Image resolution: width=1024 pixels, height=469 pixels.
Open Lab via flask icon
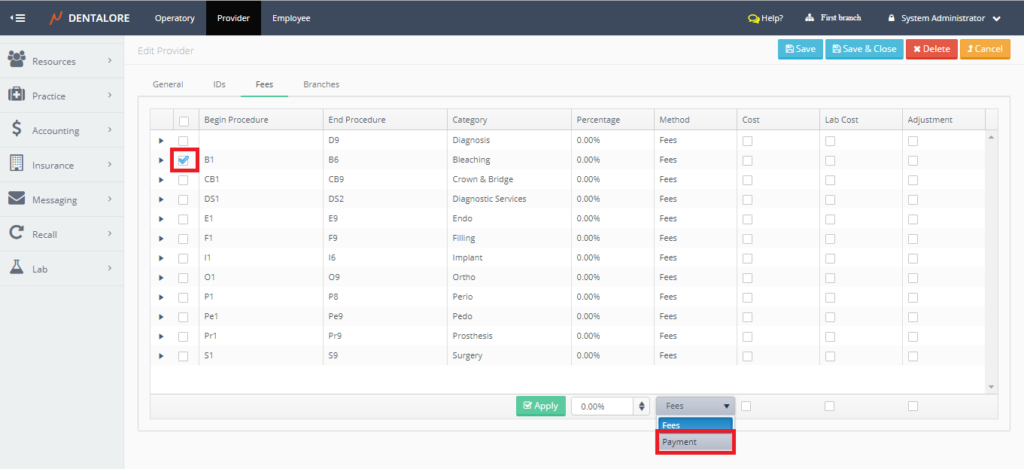tap(17, 268)
